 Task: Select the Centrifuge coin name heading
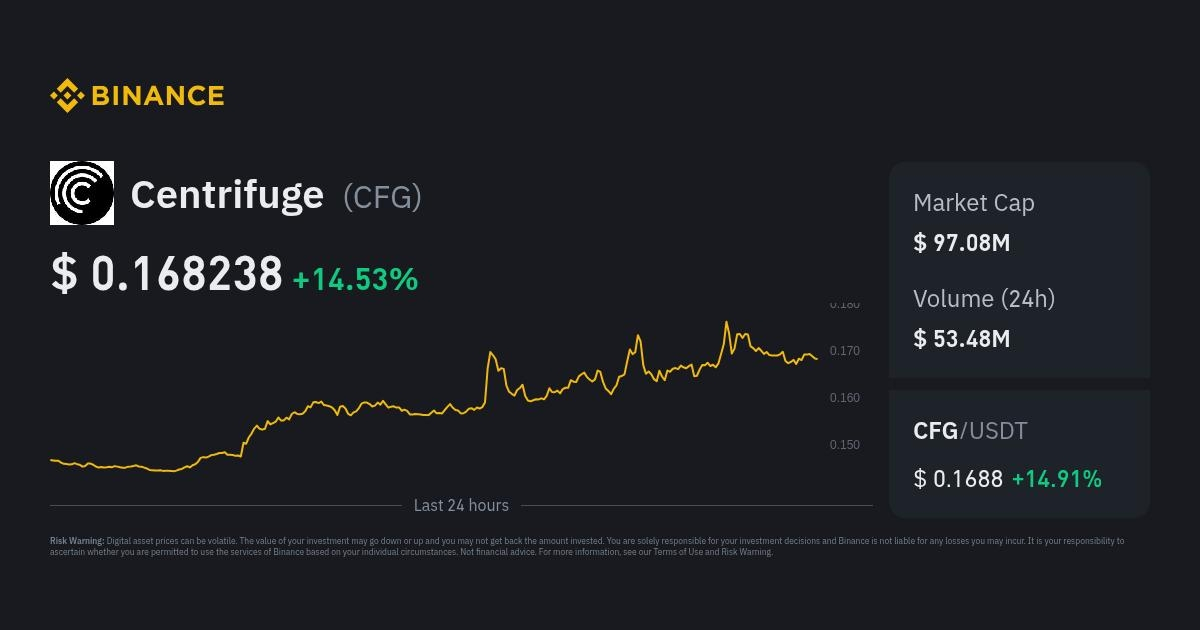click(227, 195)
